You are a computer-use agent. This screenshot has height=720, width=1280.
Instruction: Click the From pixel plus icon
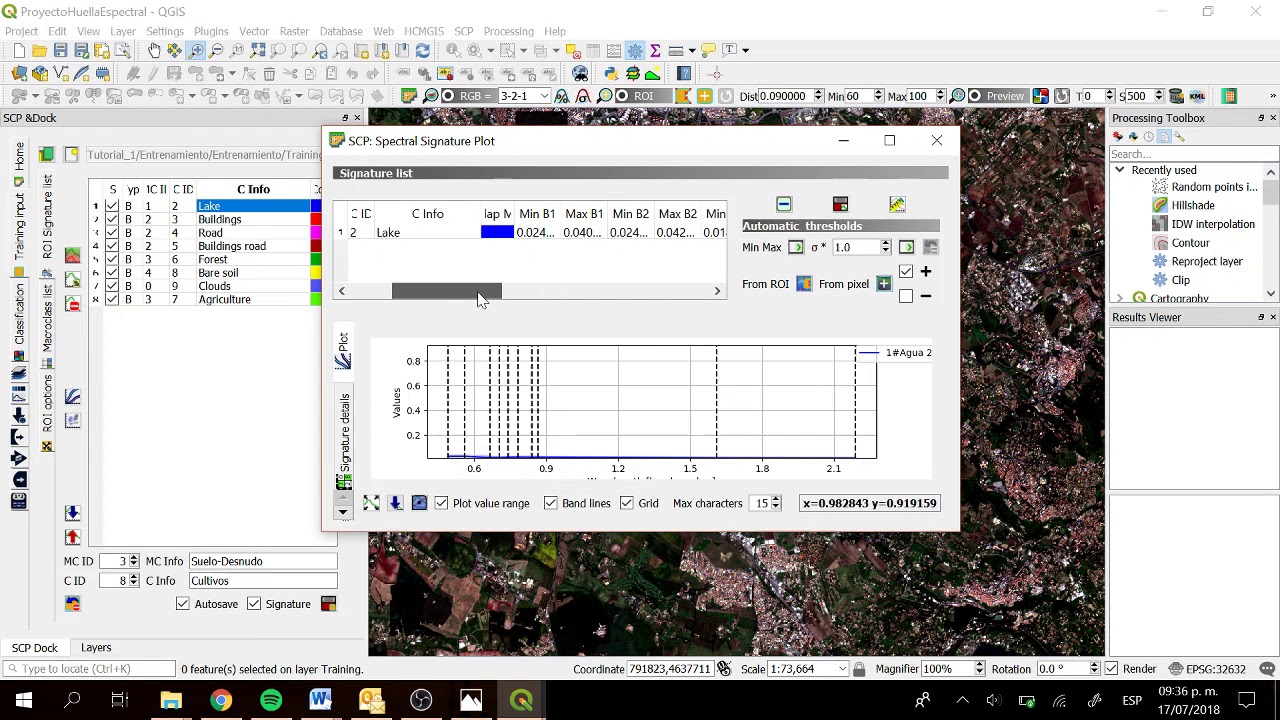click(x=884, y=284)
